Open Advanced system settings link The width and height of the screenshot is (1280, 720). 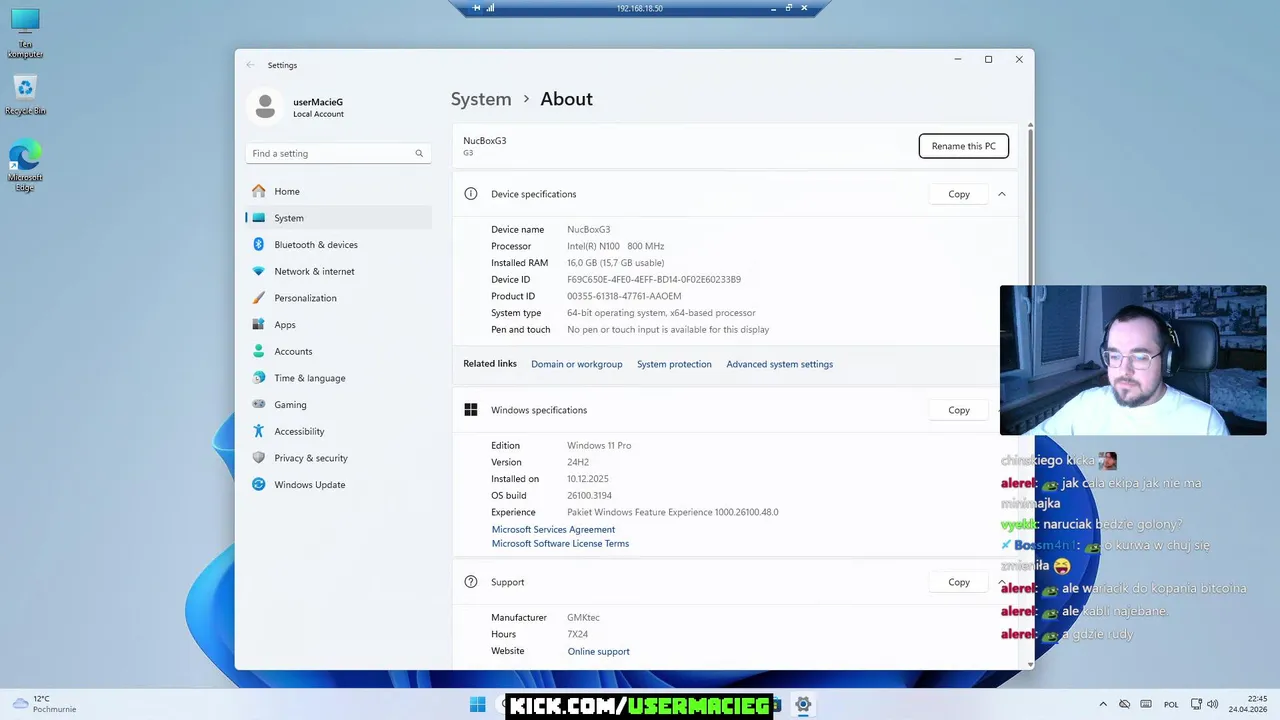pyautogui.click(x=780, y=364)
